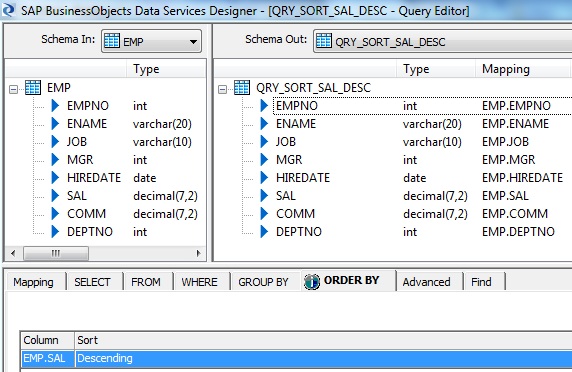
Task: Go to the WHERE tab
Action: [x=199, y=282]
